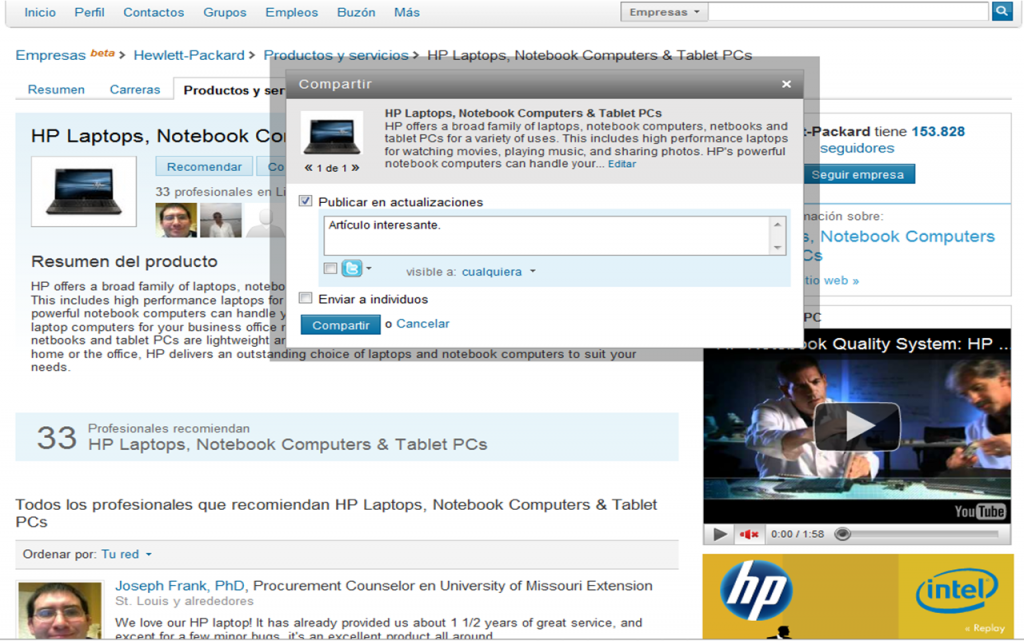Click the message box scroll up arrow
The height and width of the screenshot is (641, 1024).
tap(777, 225)
